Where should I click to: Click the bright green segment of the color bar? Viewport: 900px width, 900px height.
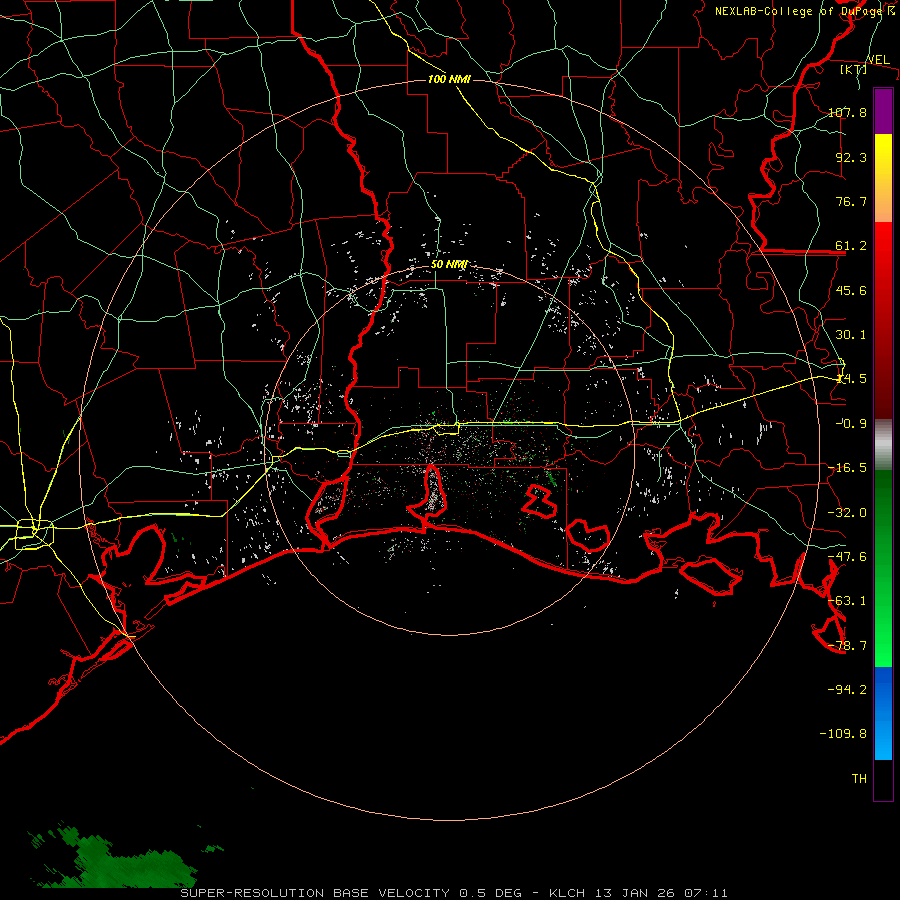coord(883,568)
